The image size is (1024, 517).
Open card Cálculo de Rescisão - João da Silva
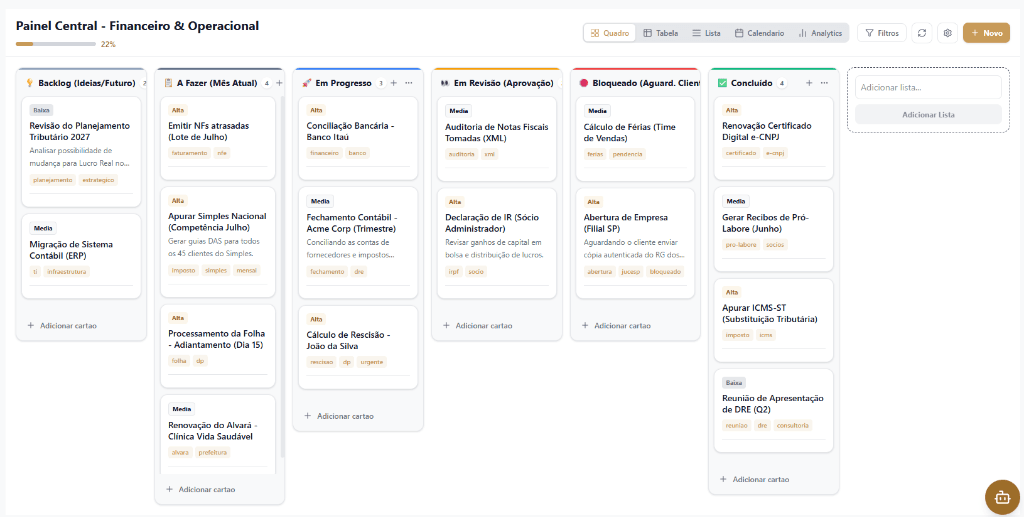tap(359, 347)
